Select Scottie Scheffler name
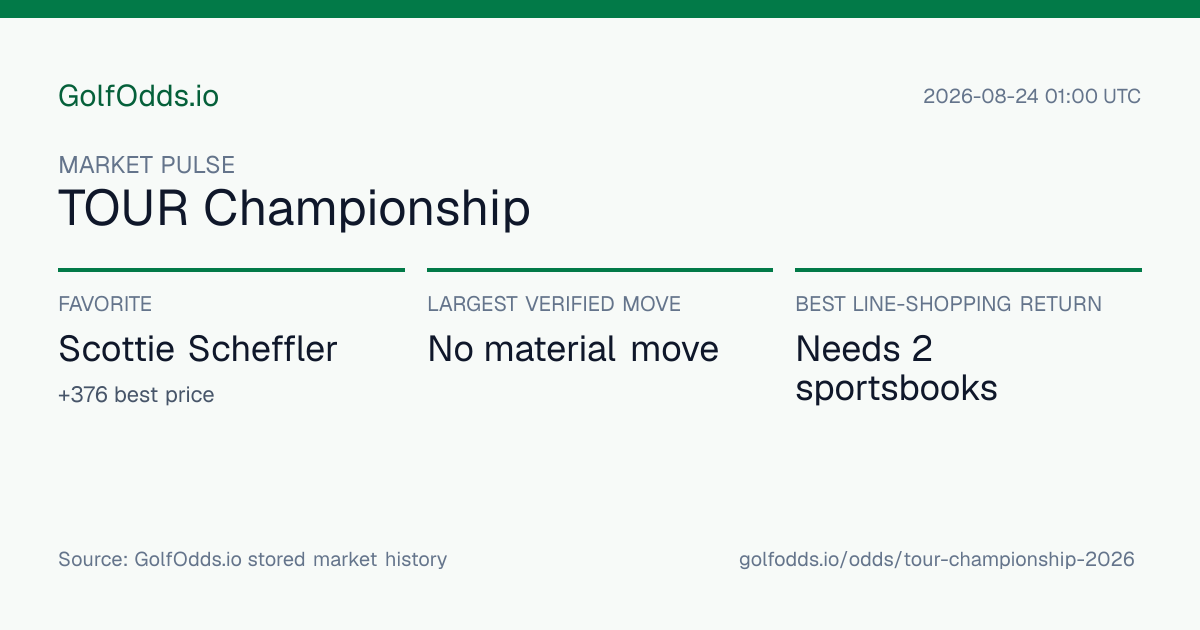 (198, 349)
